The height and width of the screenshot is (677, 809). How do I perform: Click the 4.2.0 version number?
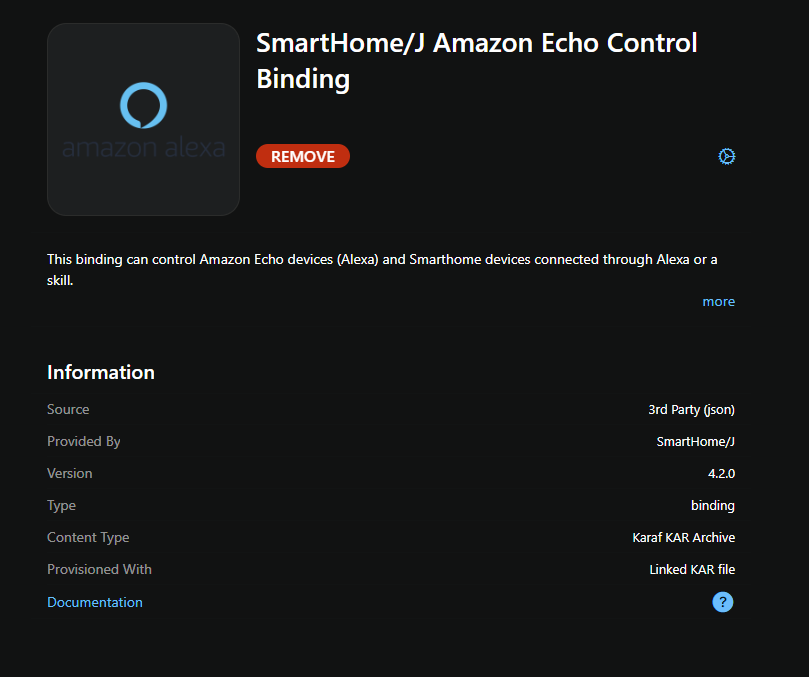pos(720,473)
